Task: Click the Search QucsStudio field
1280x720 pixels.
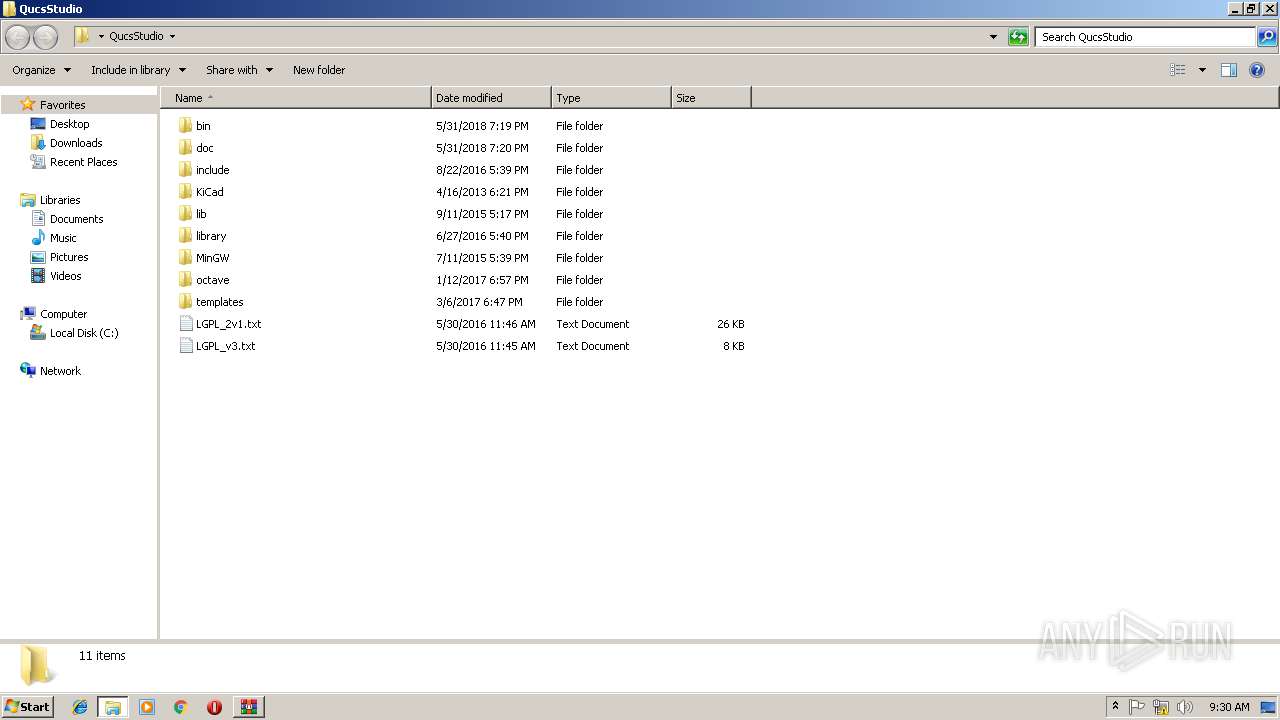Action: [x=1145, y=37]
